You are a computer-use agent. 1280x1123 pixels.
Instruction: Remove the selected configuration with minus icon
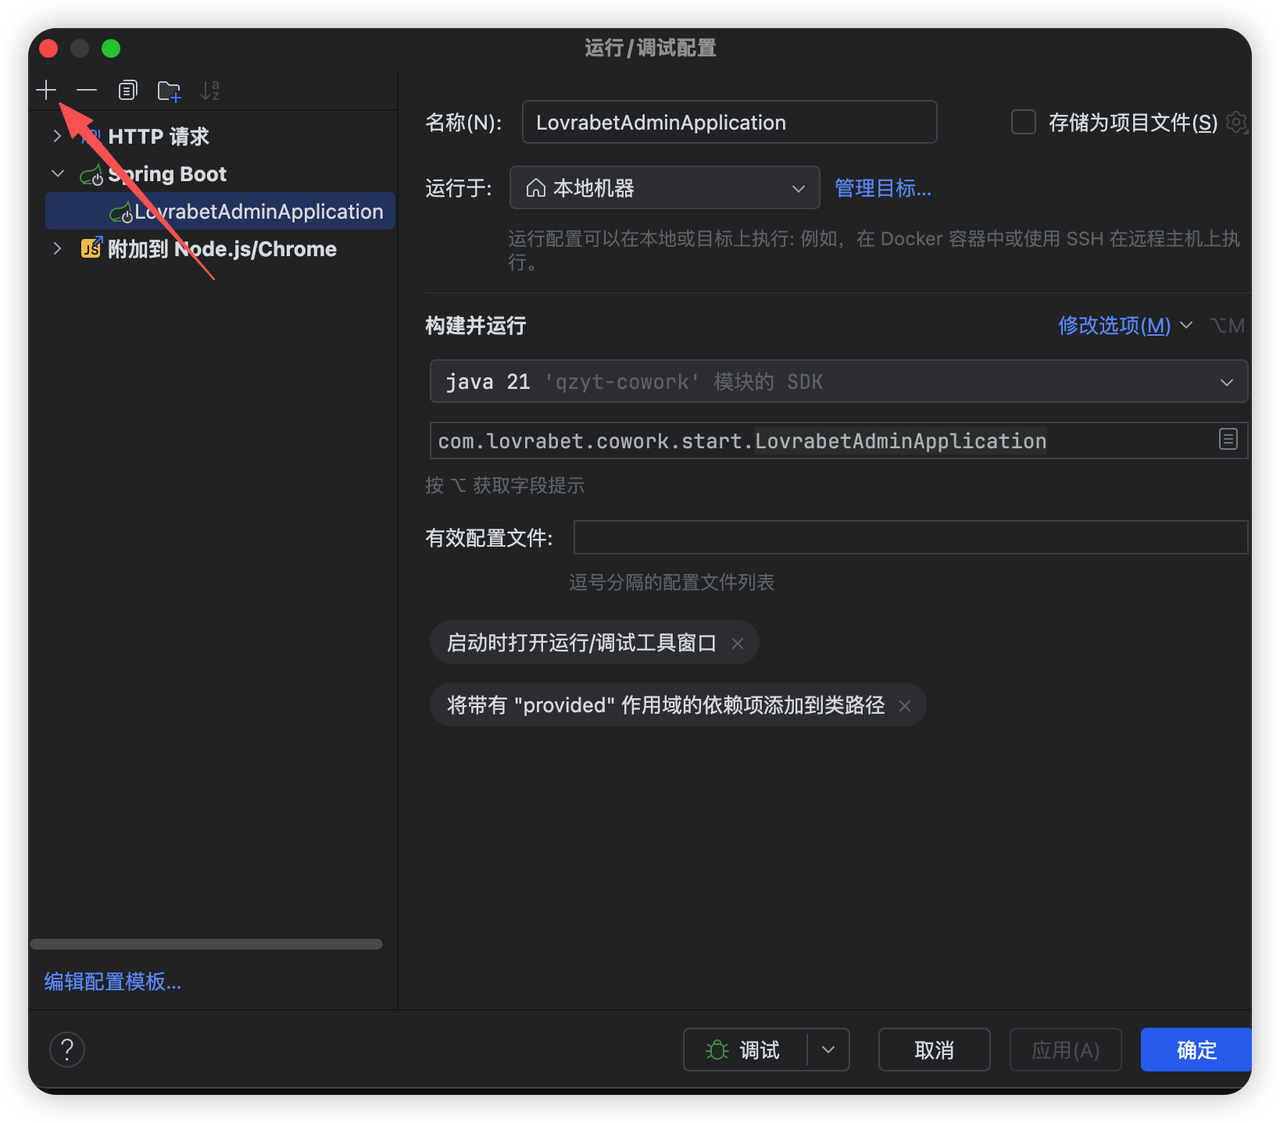[87, 90]
